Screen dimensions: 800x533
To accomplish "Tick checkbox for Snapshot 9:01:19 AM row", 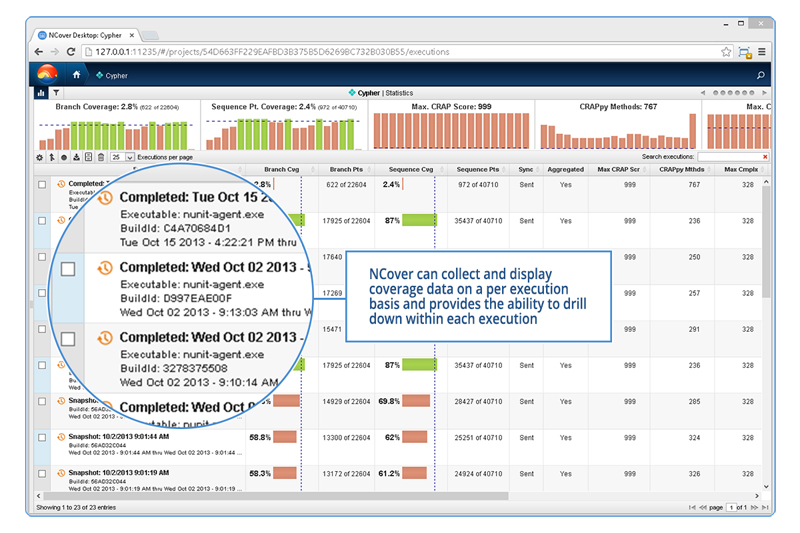I will click(x=42, y=474).
